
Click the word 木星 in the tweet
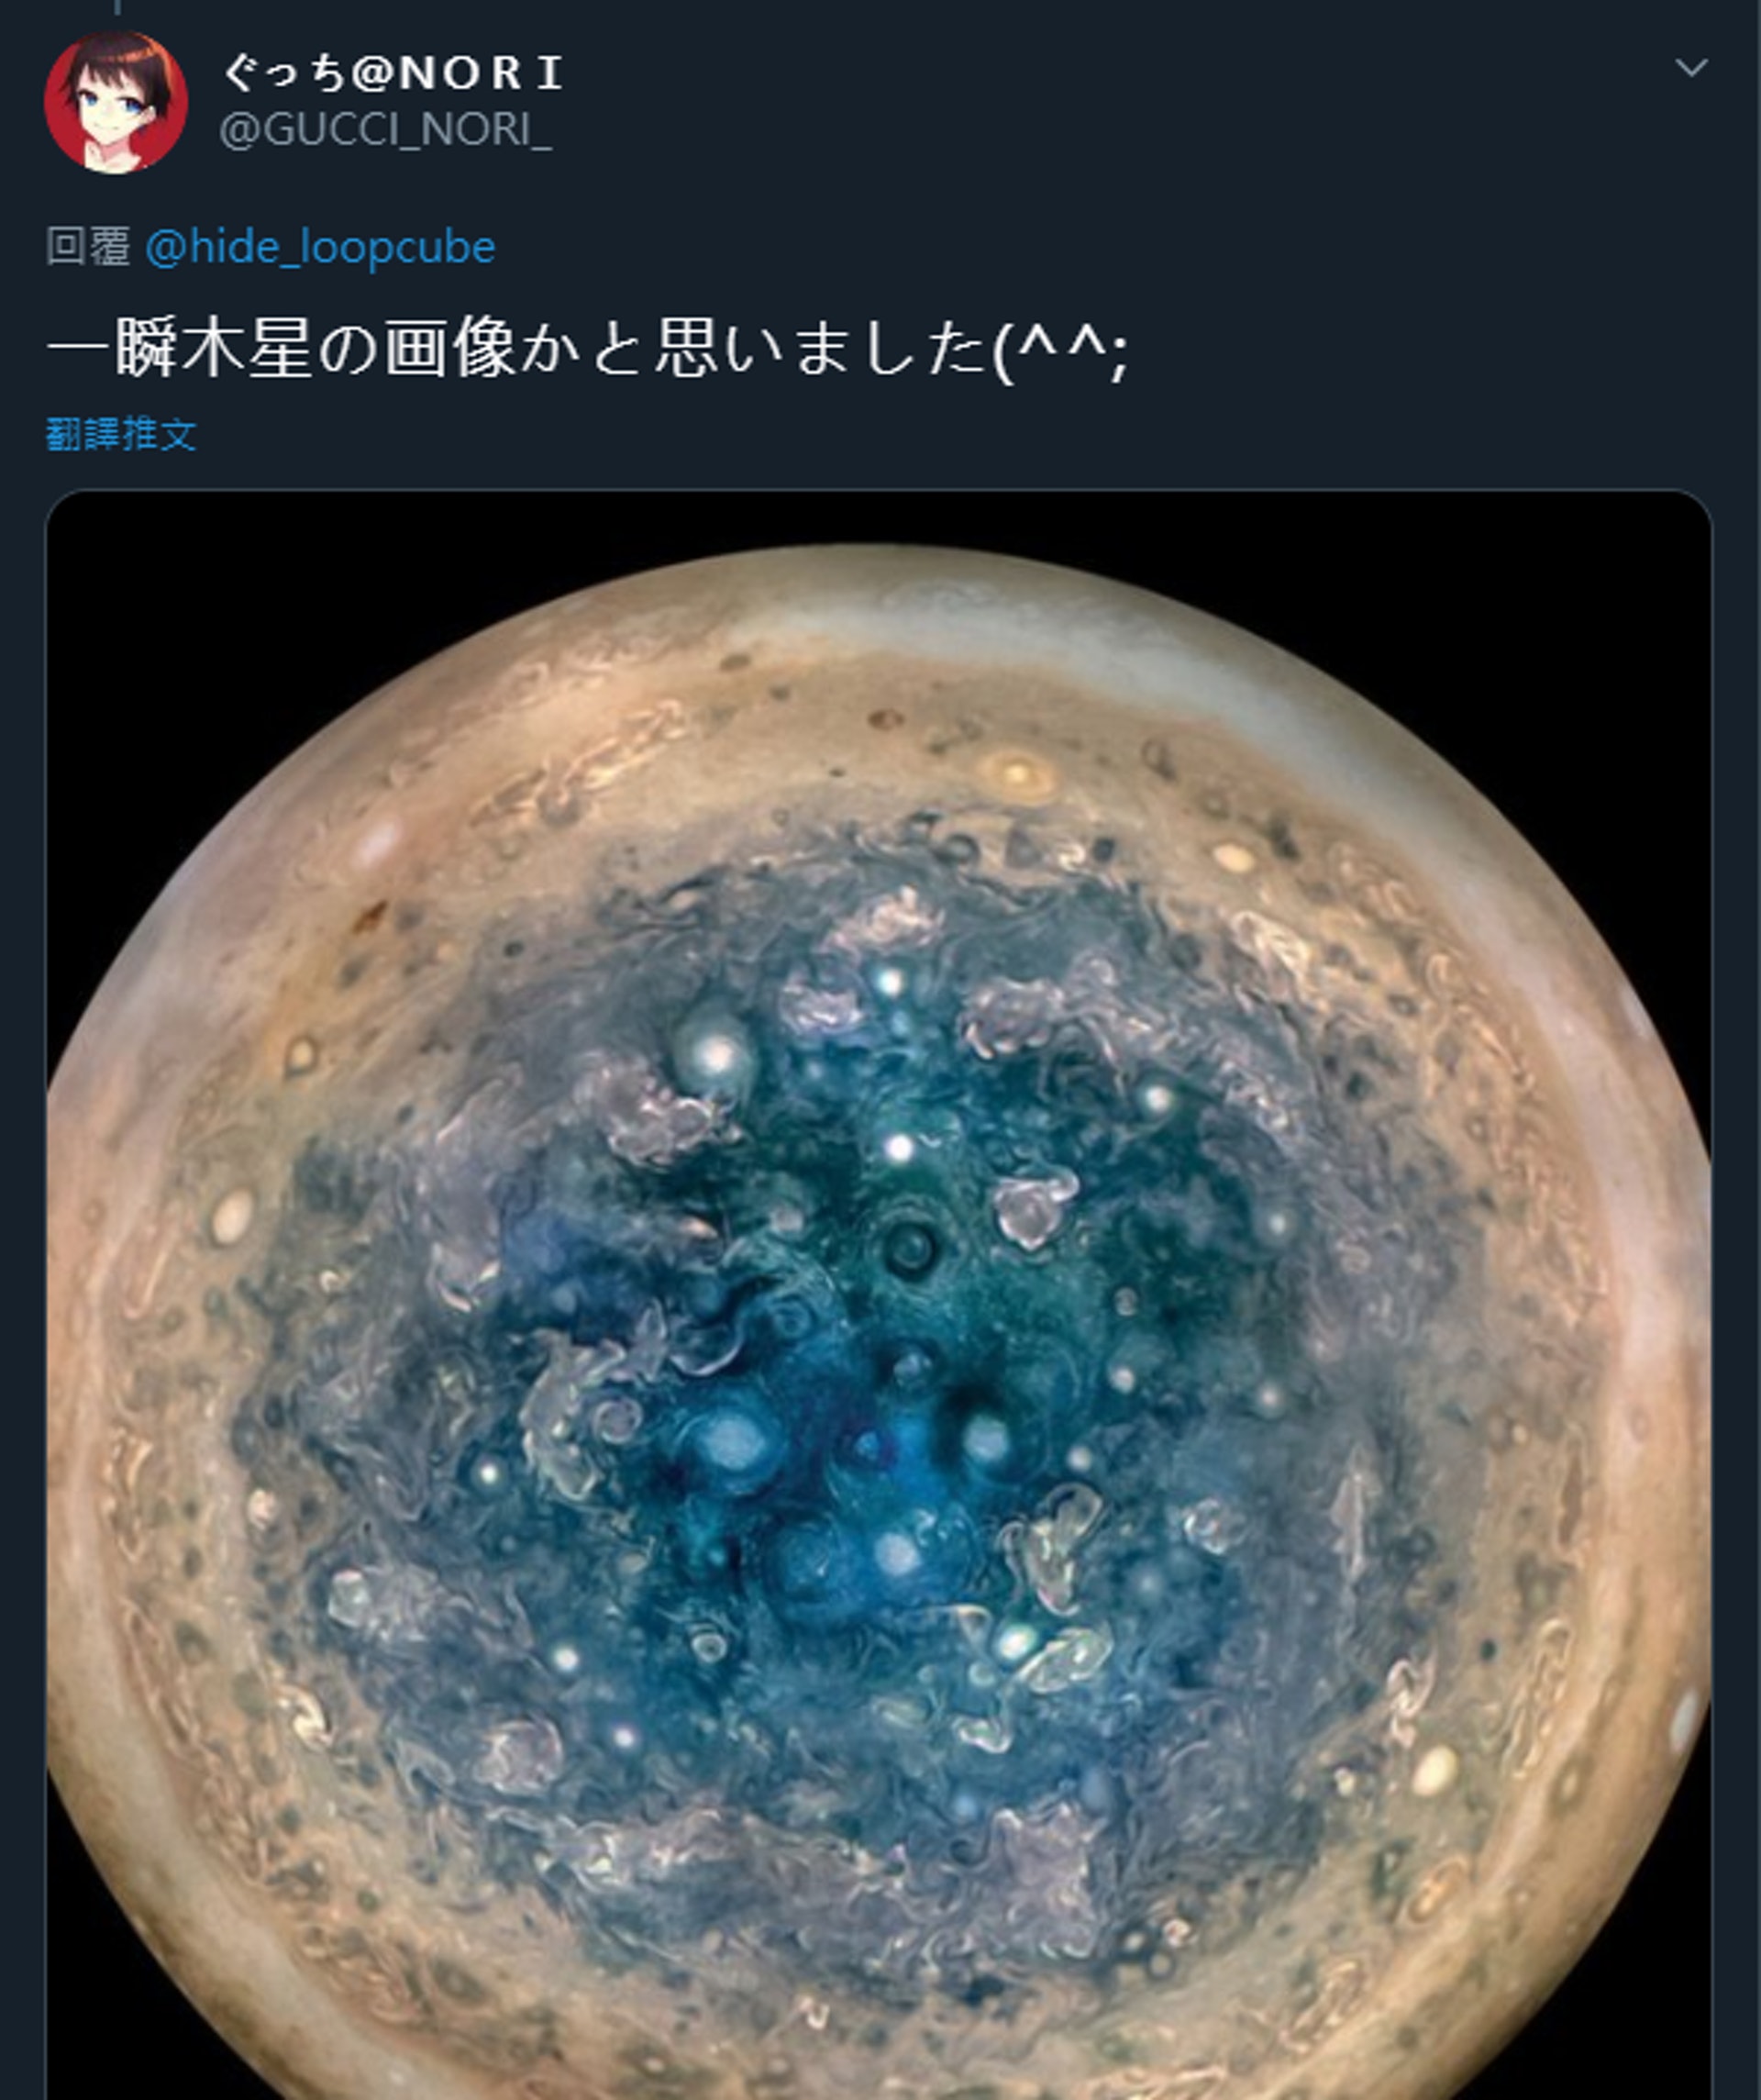point(247,350)
